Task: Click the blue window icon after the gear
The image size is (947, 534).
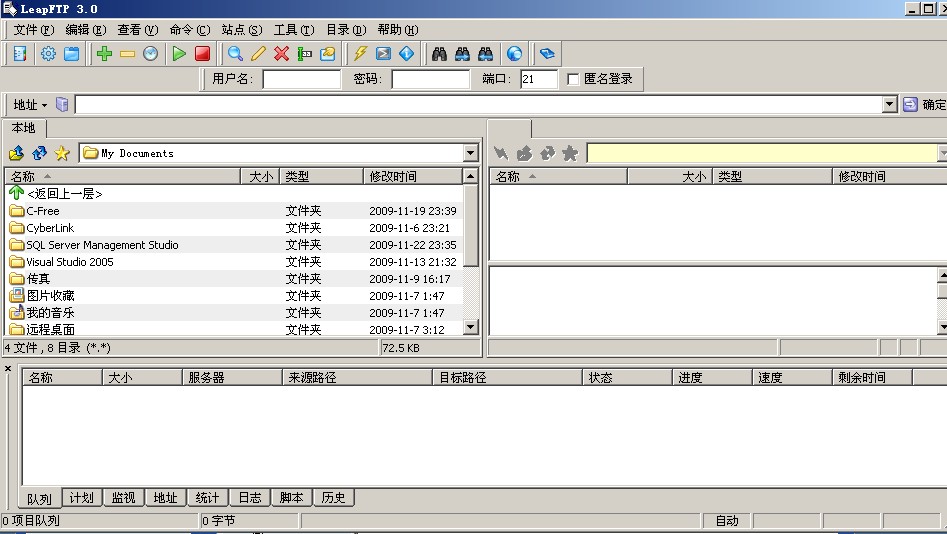Action: tap(72, 54)
